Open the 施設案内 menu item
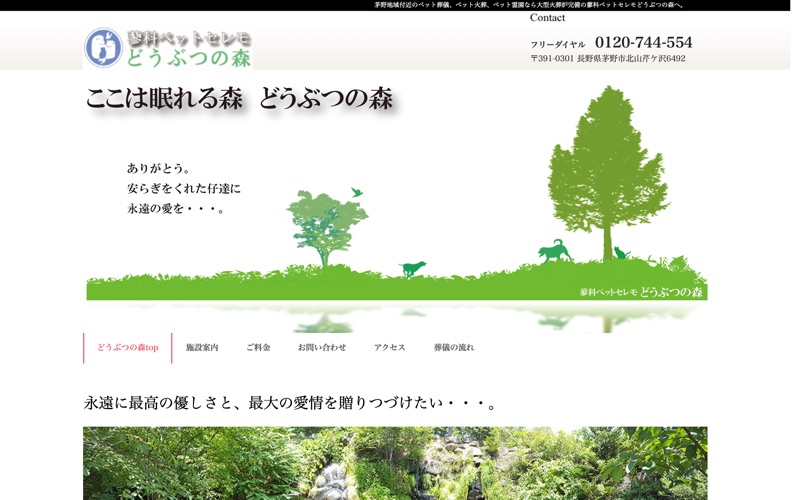Image resolution: width=800 pixels, height=500 pixels. pyautogui.click(x=202, y=348)
